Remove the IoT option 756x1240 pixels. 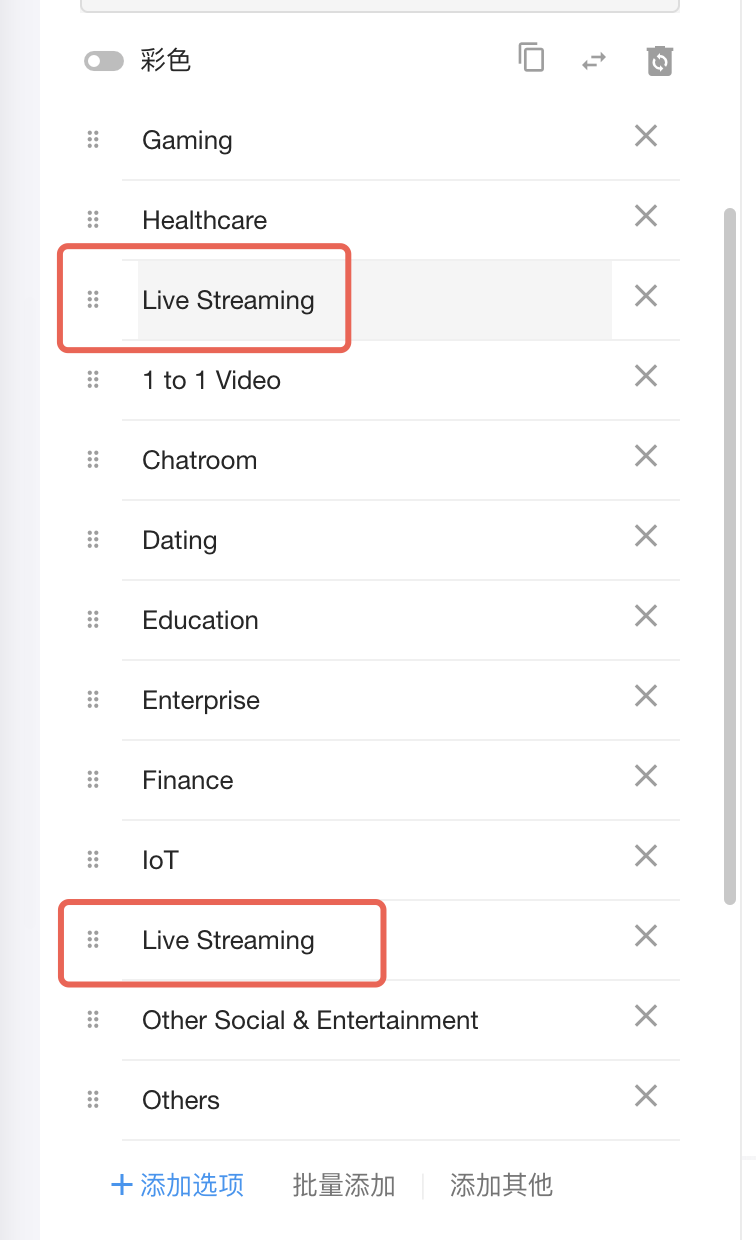pos(646,856)
